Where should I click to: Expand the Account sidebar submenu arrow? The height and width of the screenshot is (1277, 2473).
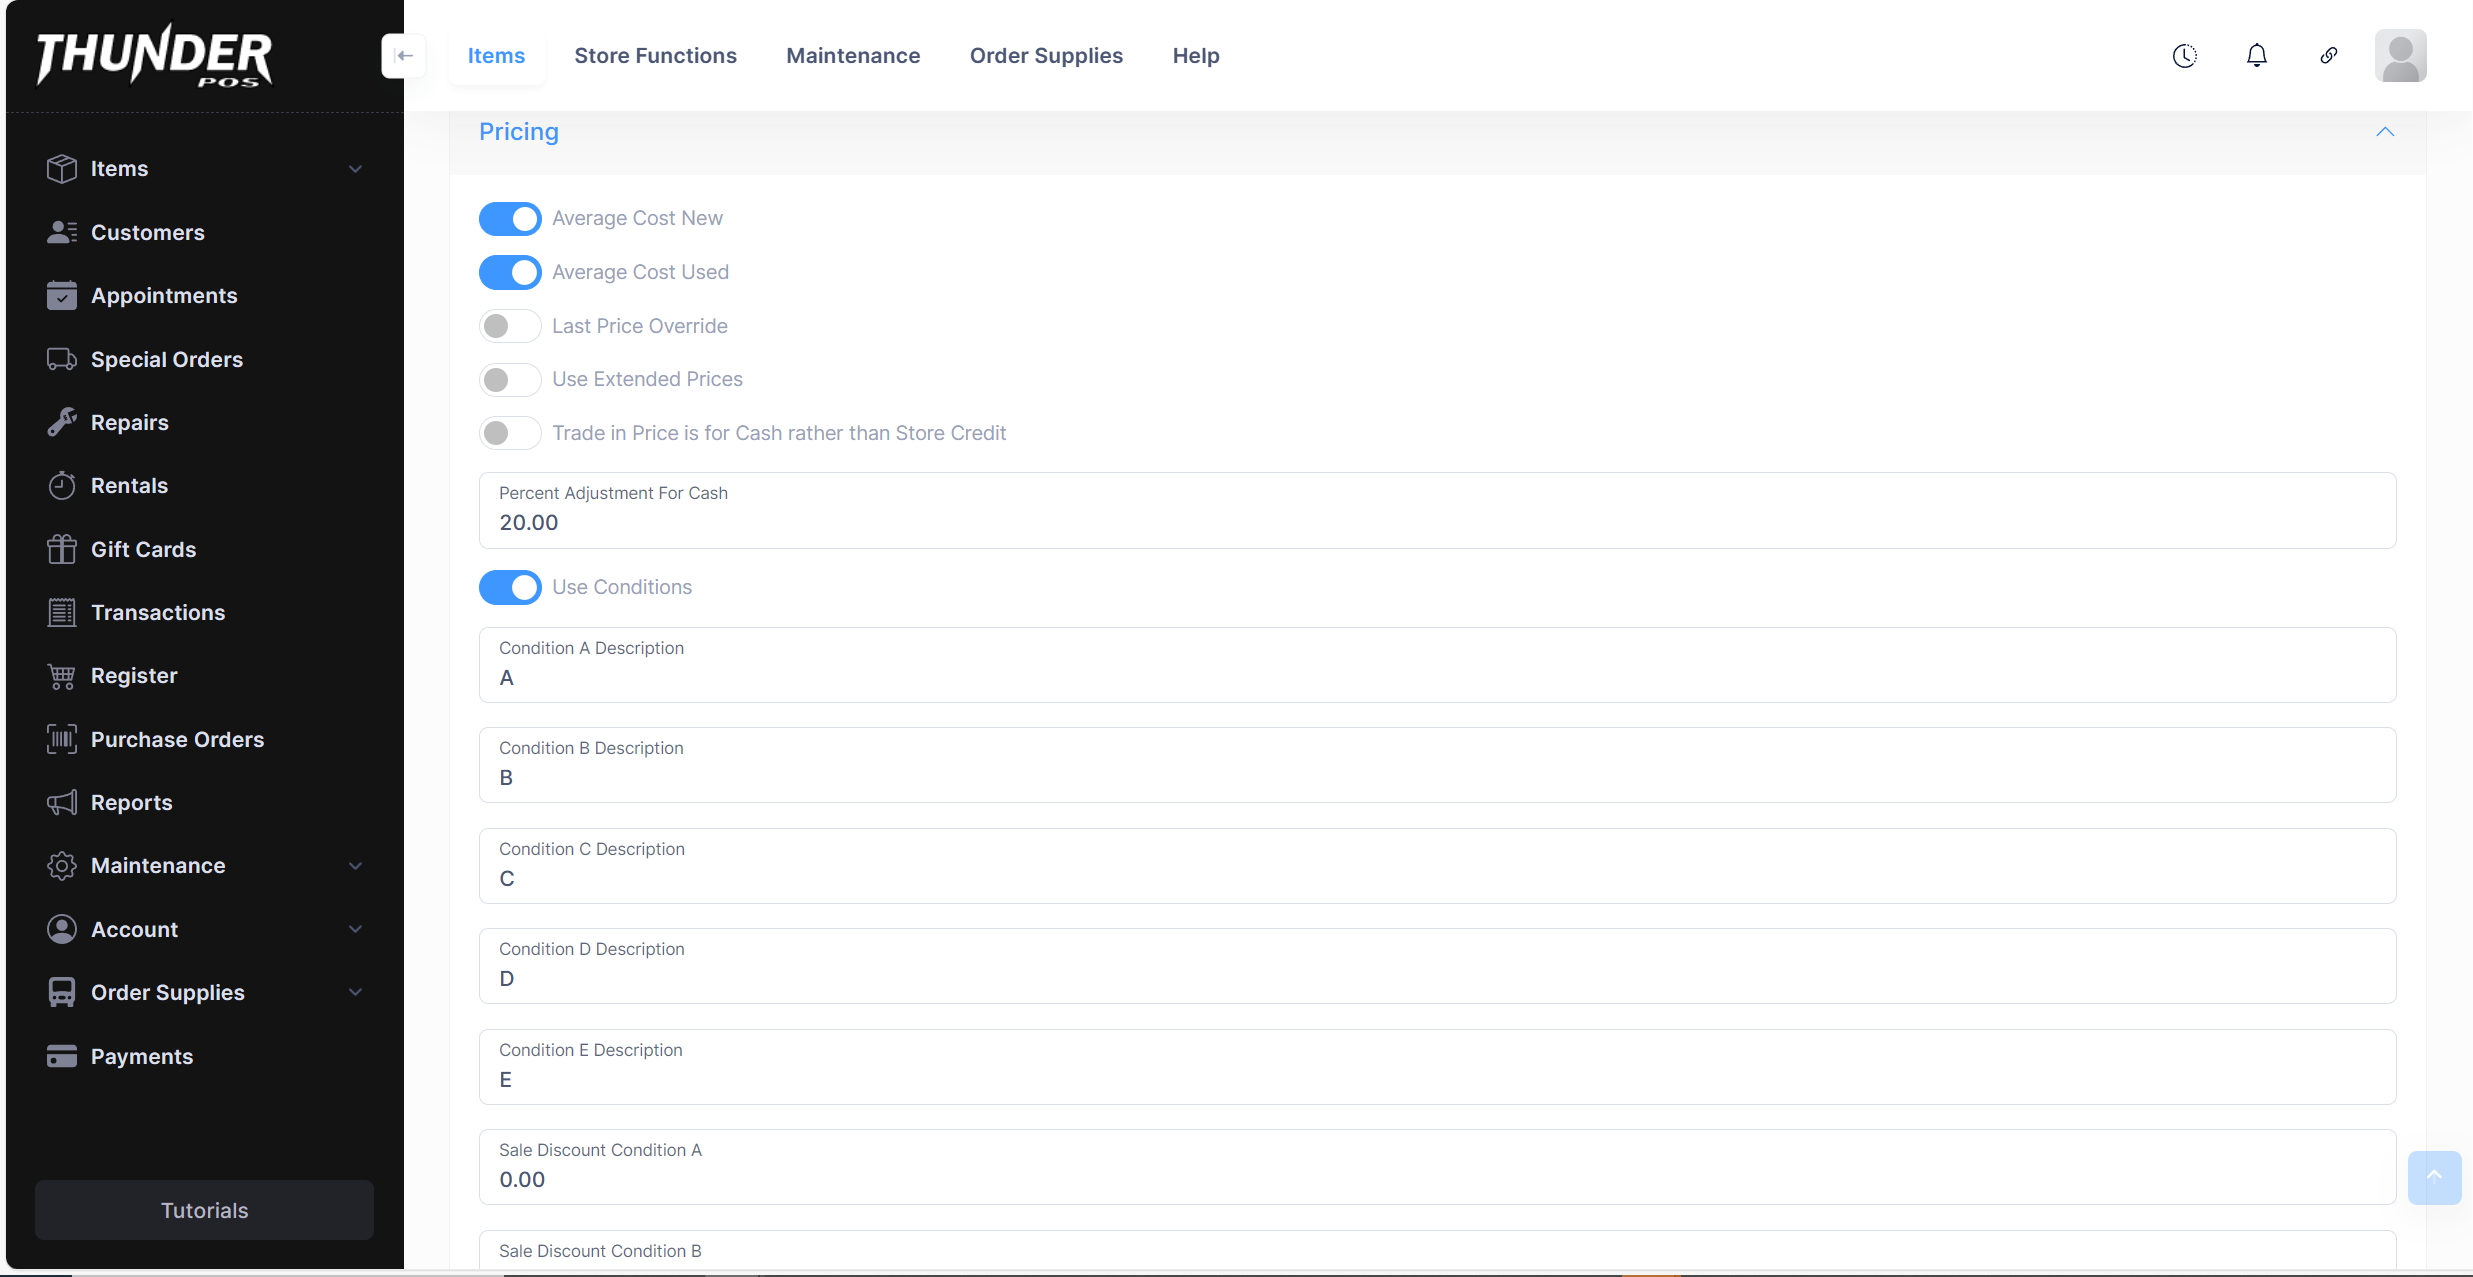[x=355, y=929]
